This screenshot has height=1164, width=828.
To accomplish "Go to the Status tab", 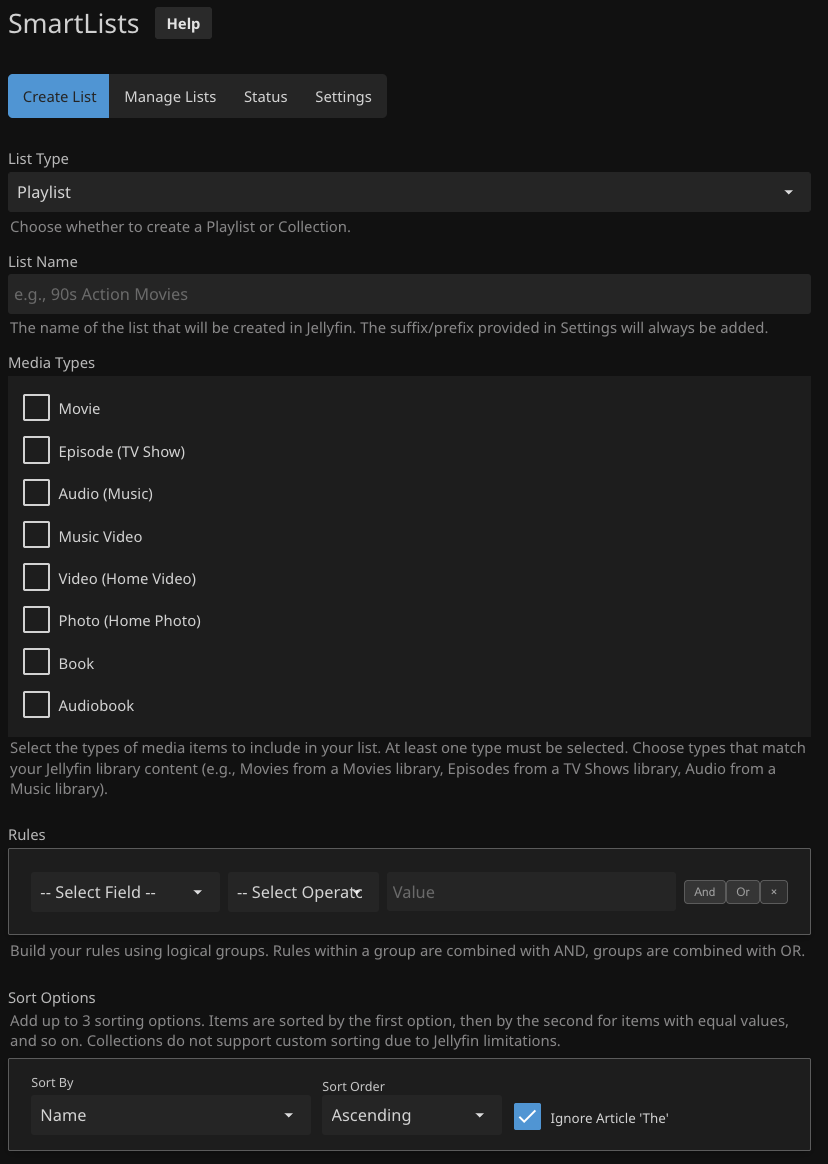I will pyautogui.click(x=265, y=97).
